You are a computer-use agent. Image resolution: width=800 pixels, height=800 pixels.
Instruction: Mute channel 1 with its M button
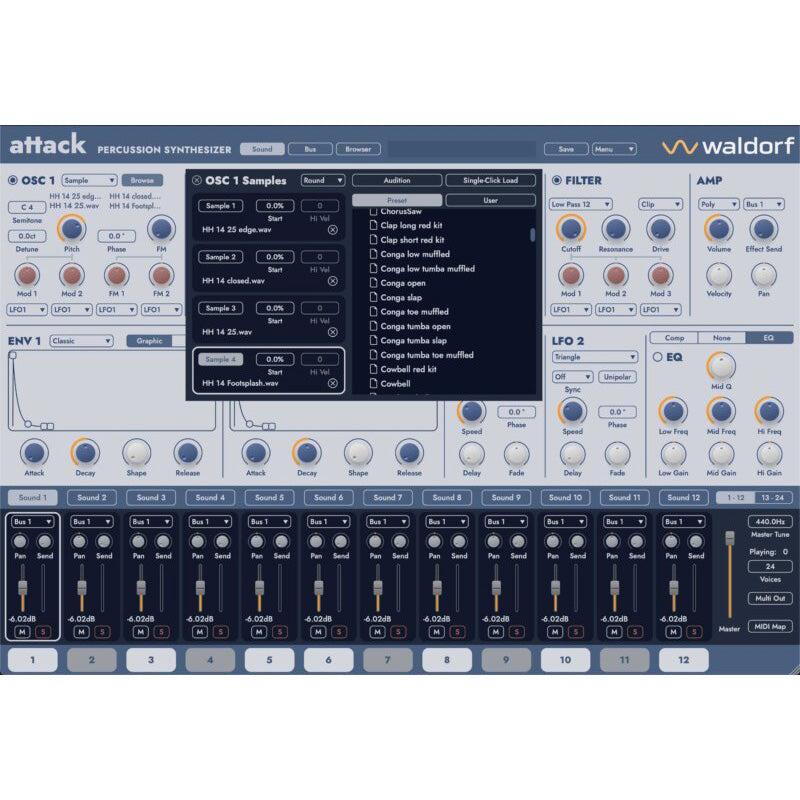[x=24, y=631]
